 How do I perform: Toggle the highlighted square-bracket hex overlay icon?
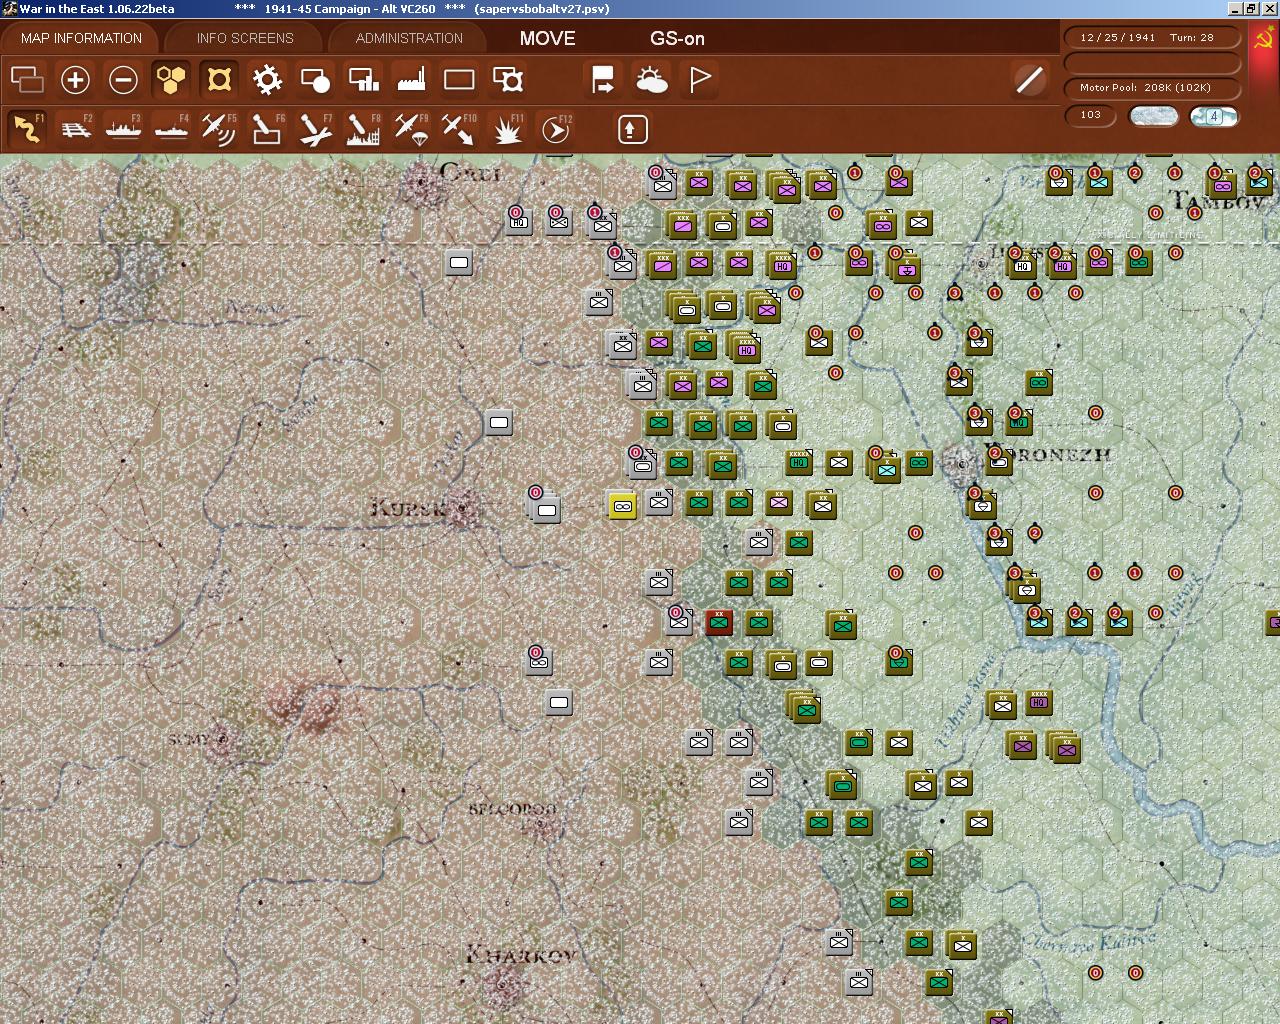click(x=219, y=79)
